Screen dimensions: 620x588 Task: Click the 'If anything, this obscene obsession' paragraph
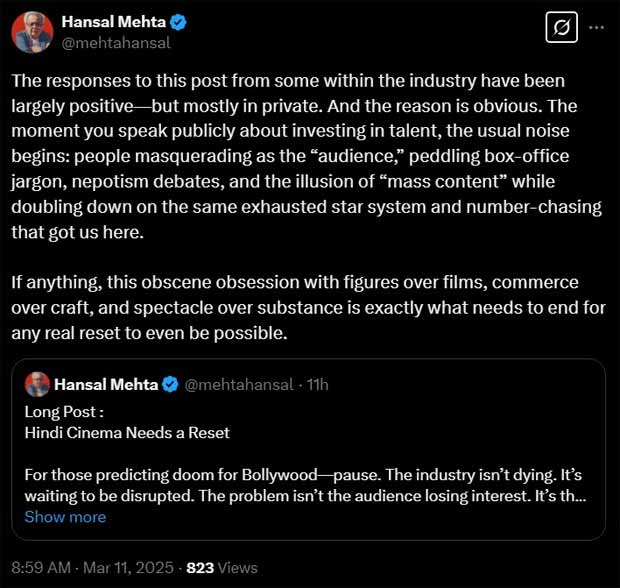300,308
